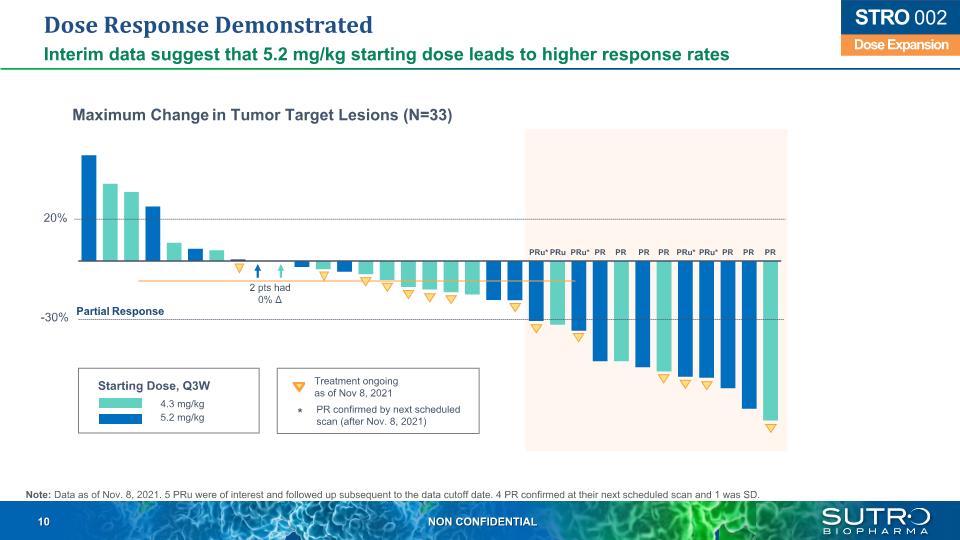Click the triangle marker left of the blue arrow
This screenshot has width=960, height=540.
[238, 267]
